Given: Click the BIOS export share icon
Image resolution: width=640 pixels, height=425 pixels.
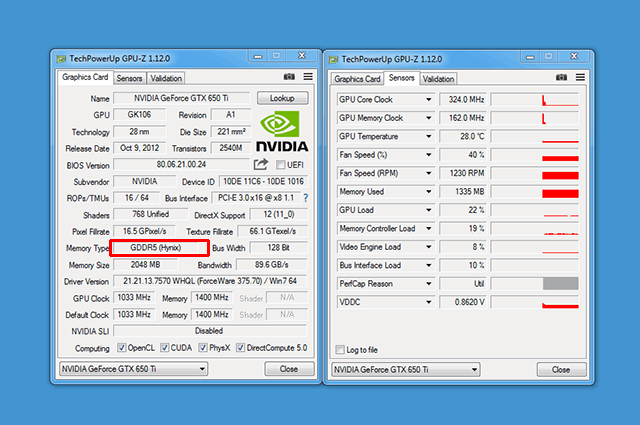Looking at the screenshot, I should click(x=261, y=164).
